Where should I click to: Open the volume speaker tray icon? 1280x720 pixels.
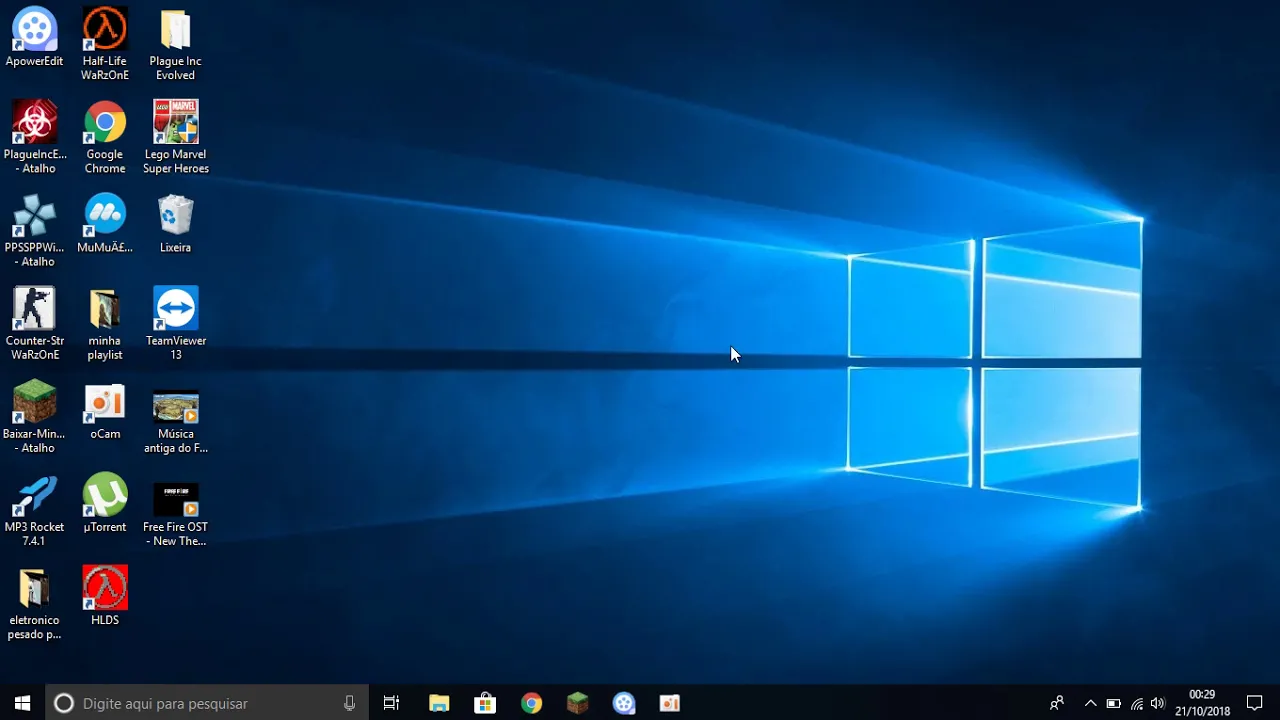(1158, 703)
